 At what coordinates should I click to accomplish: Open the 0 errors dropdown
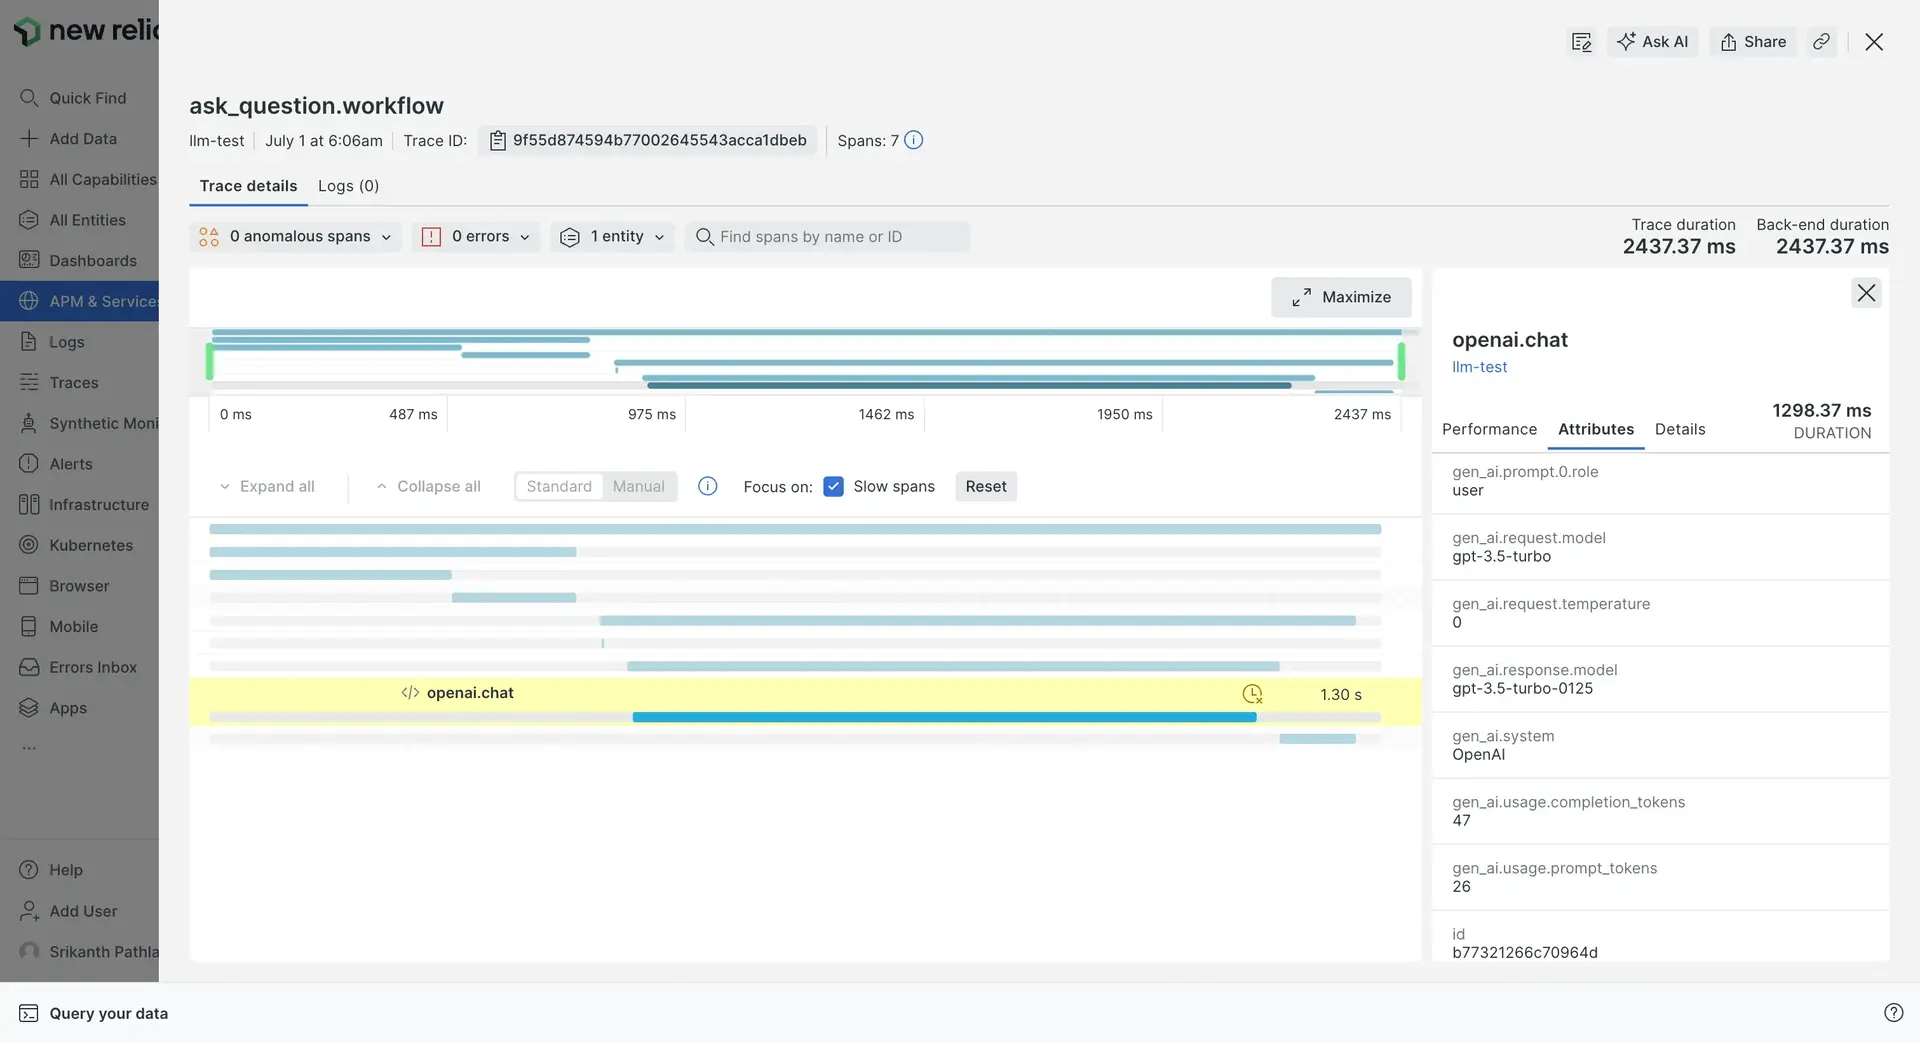click(476, 237)
